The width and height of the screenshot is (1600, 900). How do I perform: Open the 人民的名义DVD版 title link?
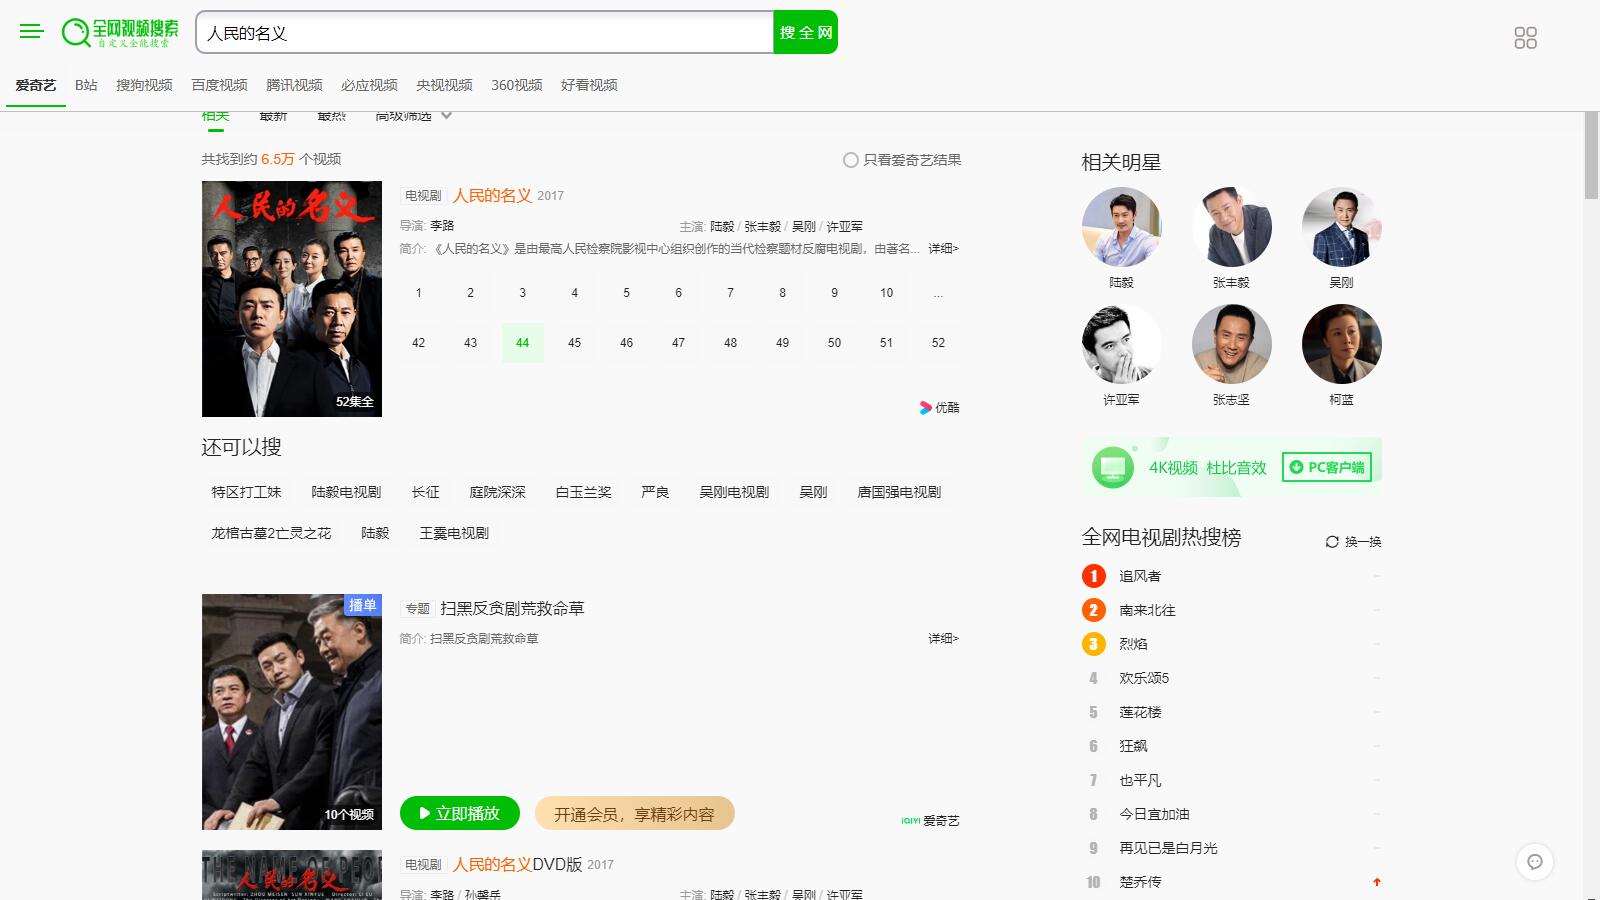tap(517, 865)
